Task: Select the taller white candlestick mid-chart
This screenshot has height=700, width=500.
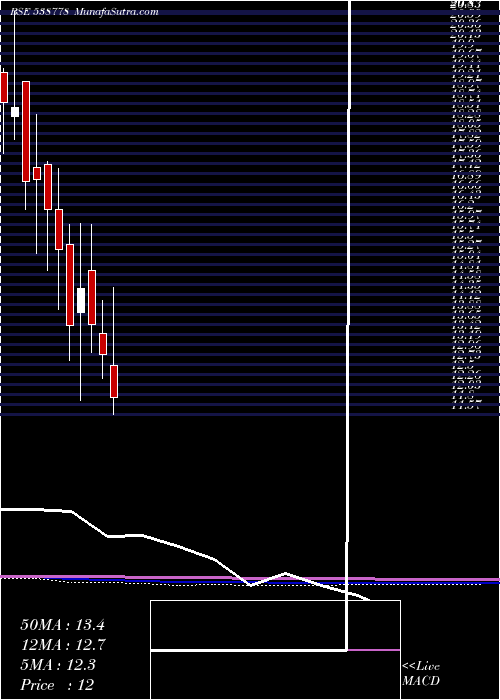Action: 81,300
